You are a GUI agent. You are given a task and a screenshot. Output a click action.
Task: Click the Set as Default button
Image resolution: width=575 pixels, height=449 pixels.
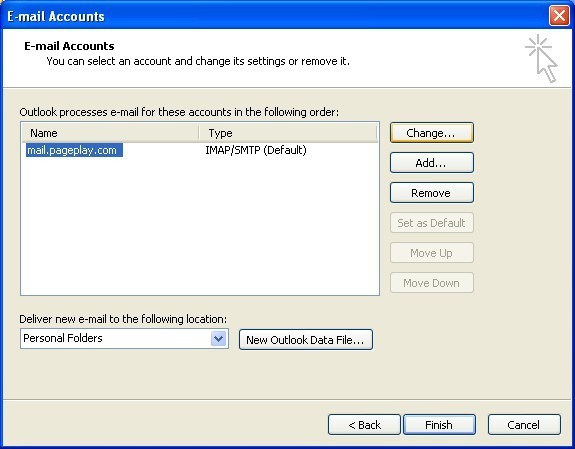click(432, 223)
